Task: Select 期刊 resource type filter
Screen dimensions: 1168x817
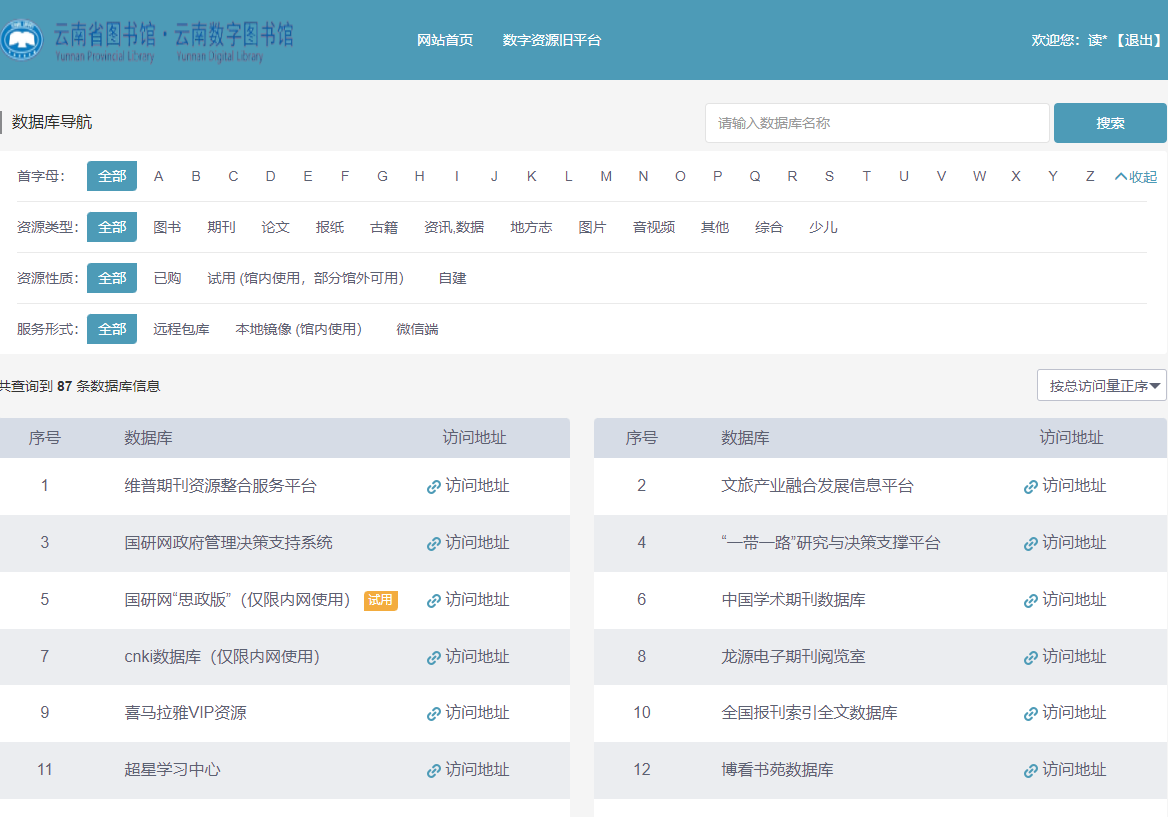Action: 221,227
